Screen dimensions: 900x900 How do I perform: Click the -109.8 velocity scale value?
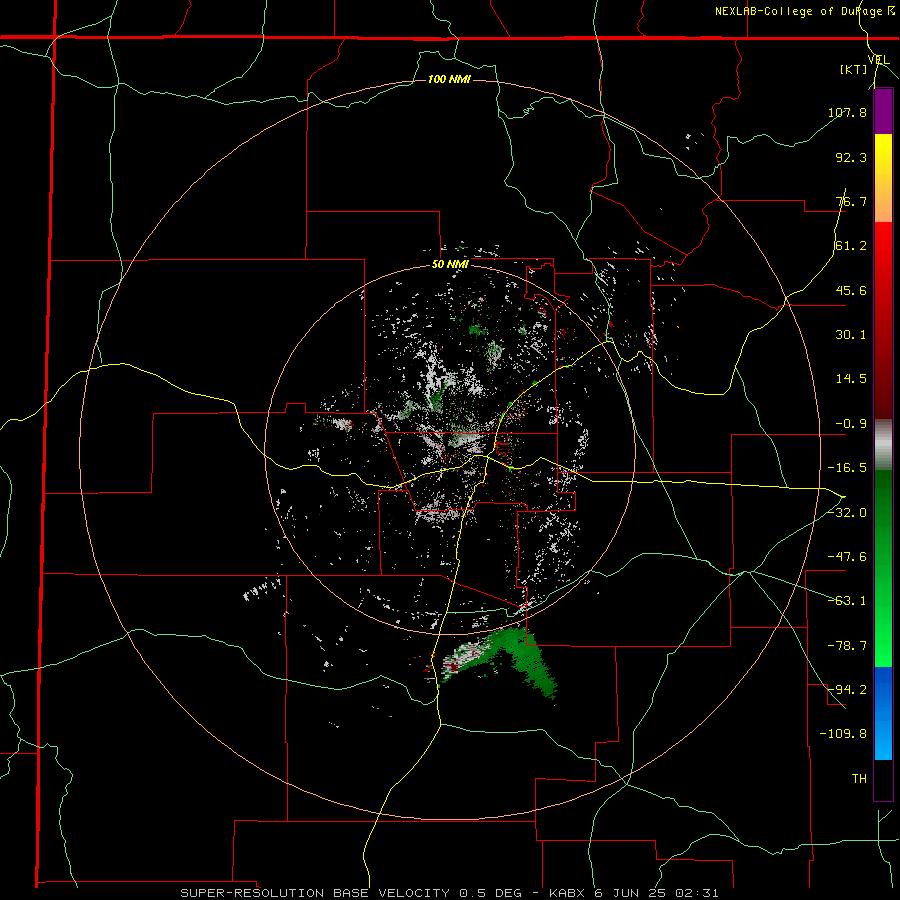coord(843,734)
